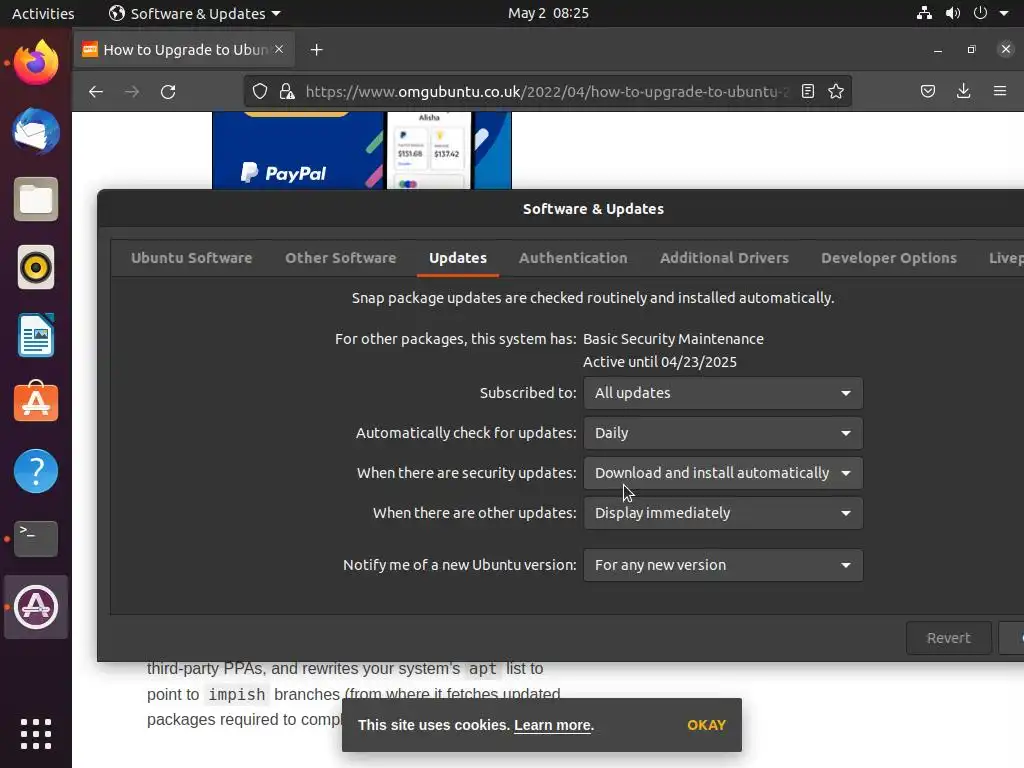Open Rhythmbox music player in dock
Screen dimensions: 1024x768
click(x=36, y=267)
